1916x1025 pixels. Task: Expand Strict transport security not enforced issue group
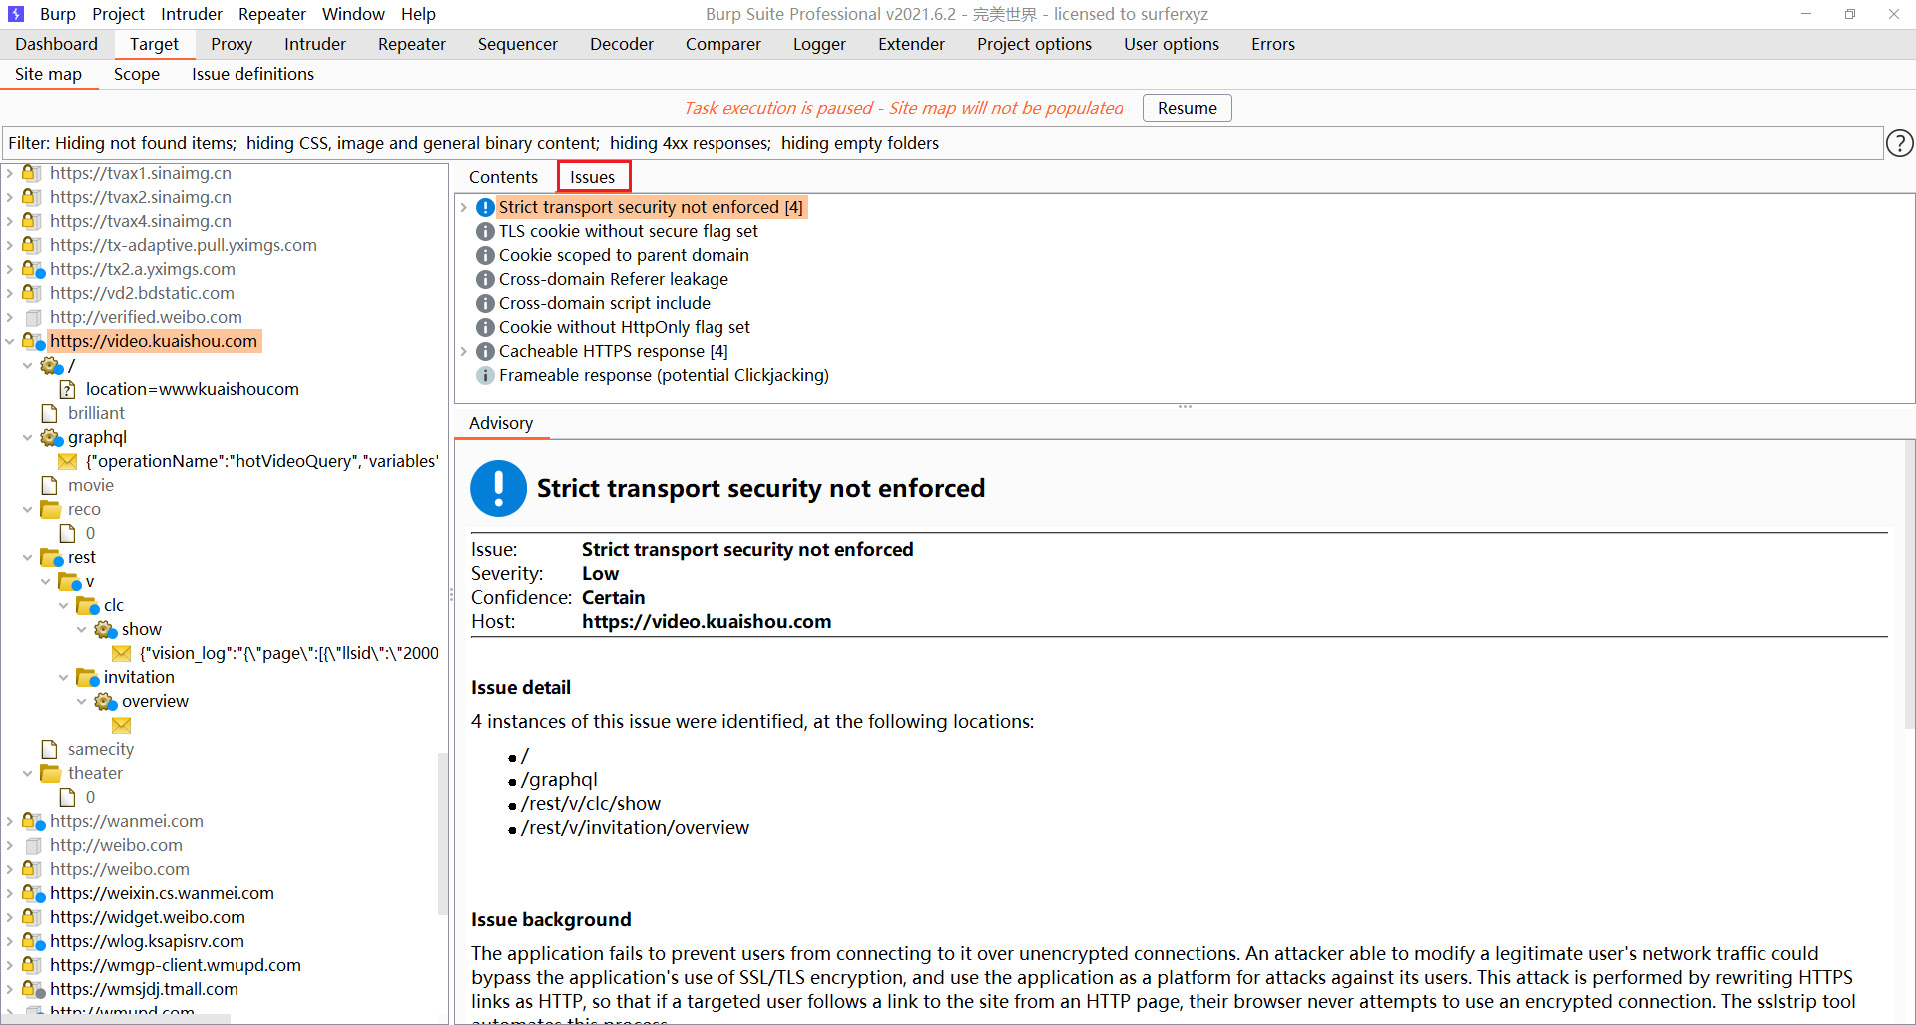tap(464, 207)
